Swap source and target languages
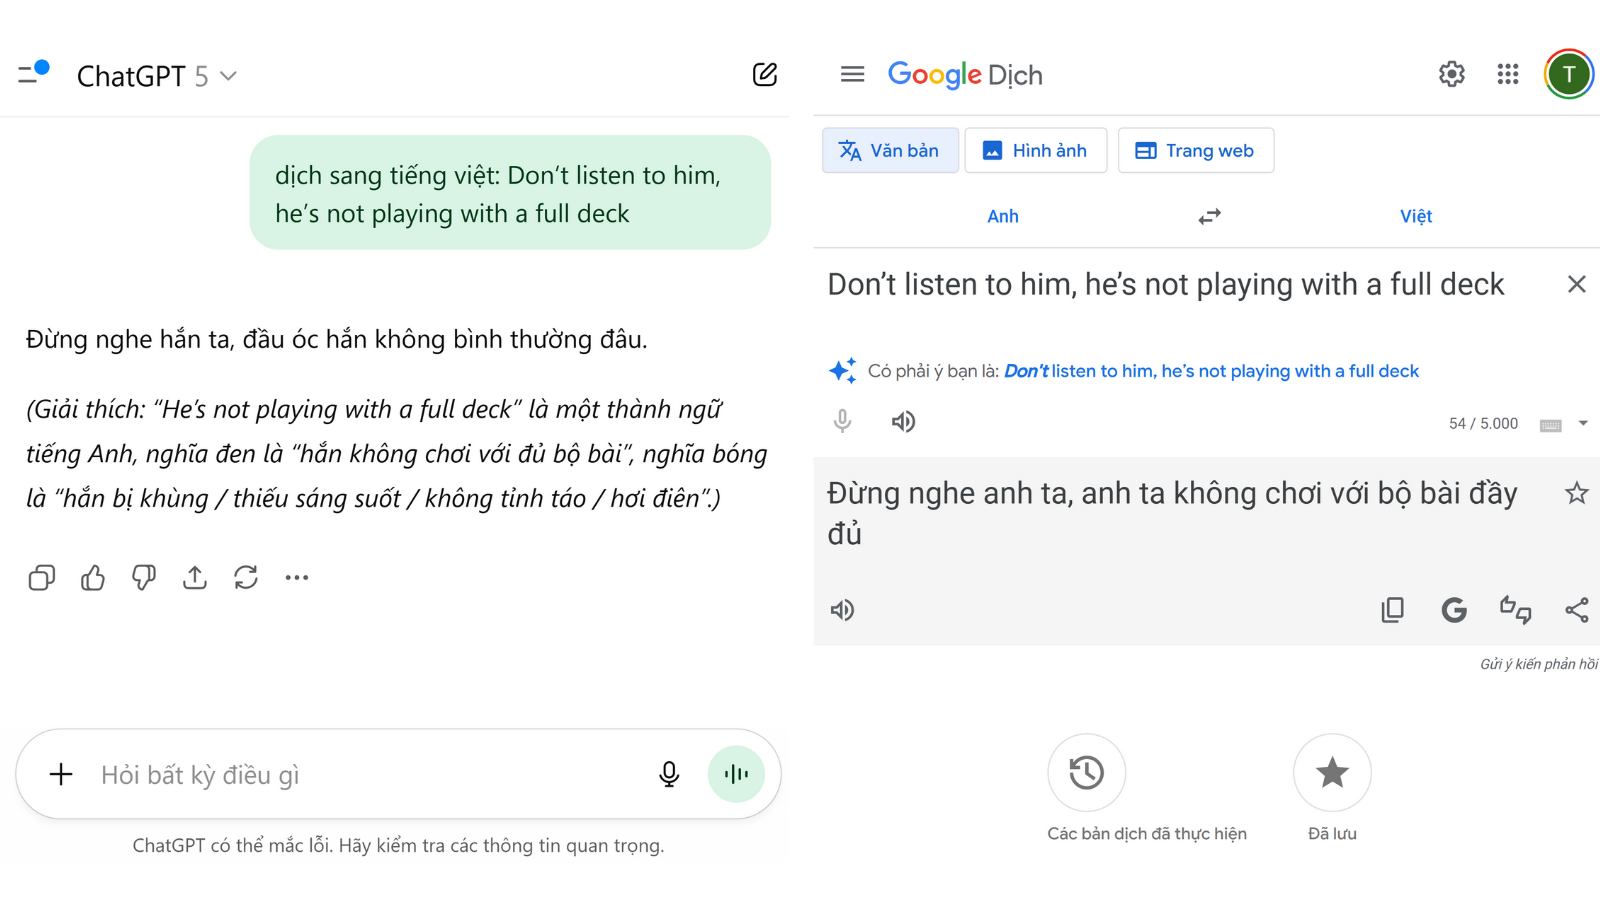 click(x=1209, y=217)
